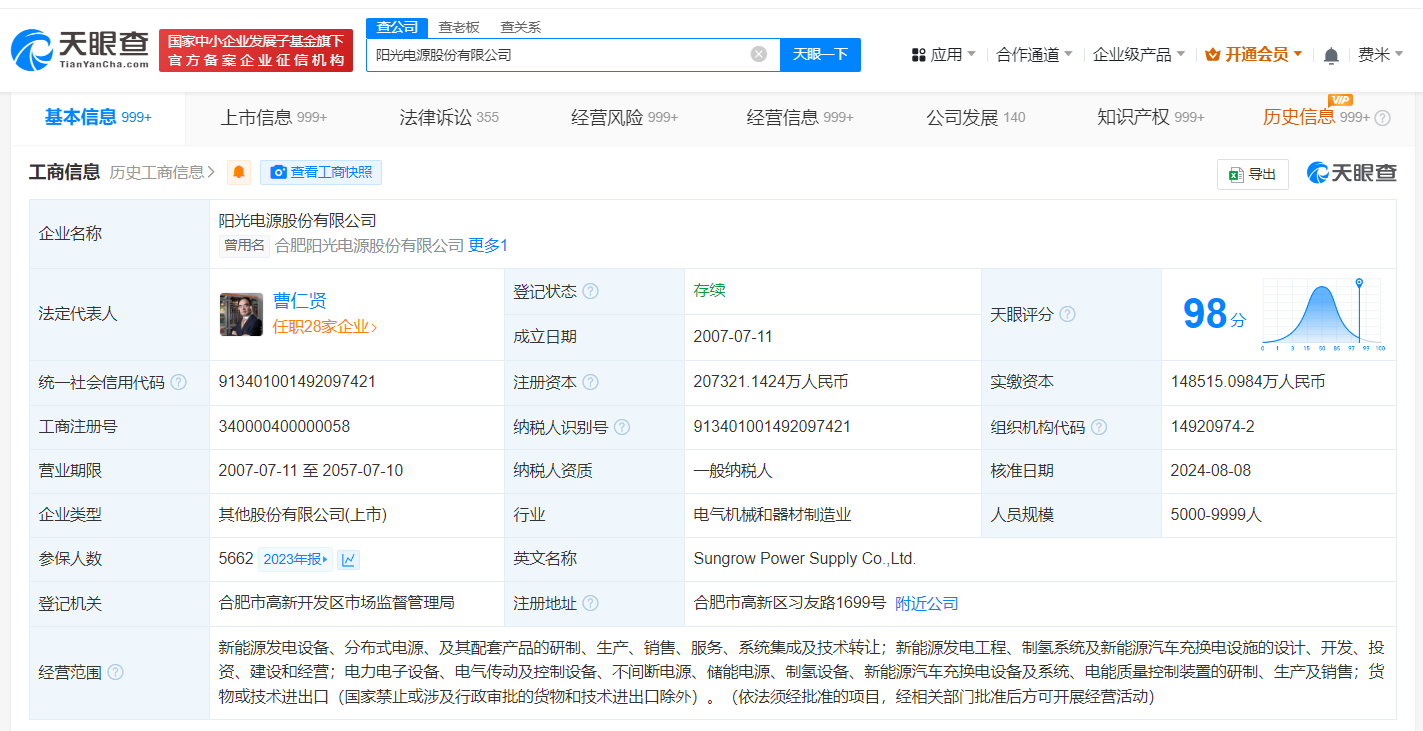
Task: Click help icon next to 注册资本
Action: (x=590, y=382)
